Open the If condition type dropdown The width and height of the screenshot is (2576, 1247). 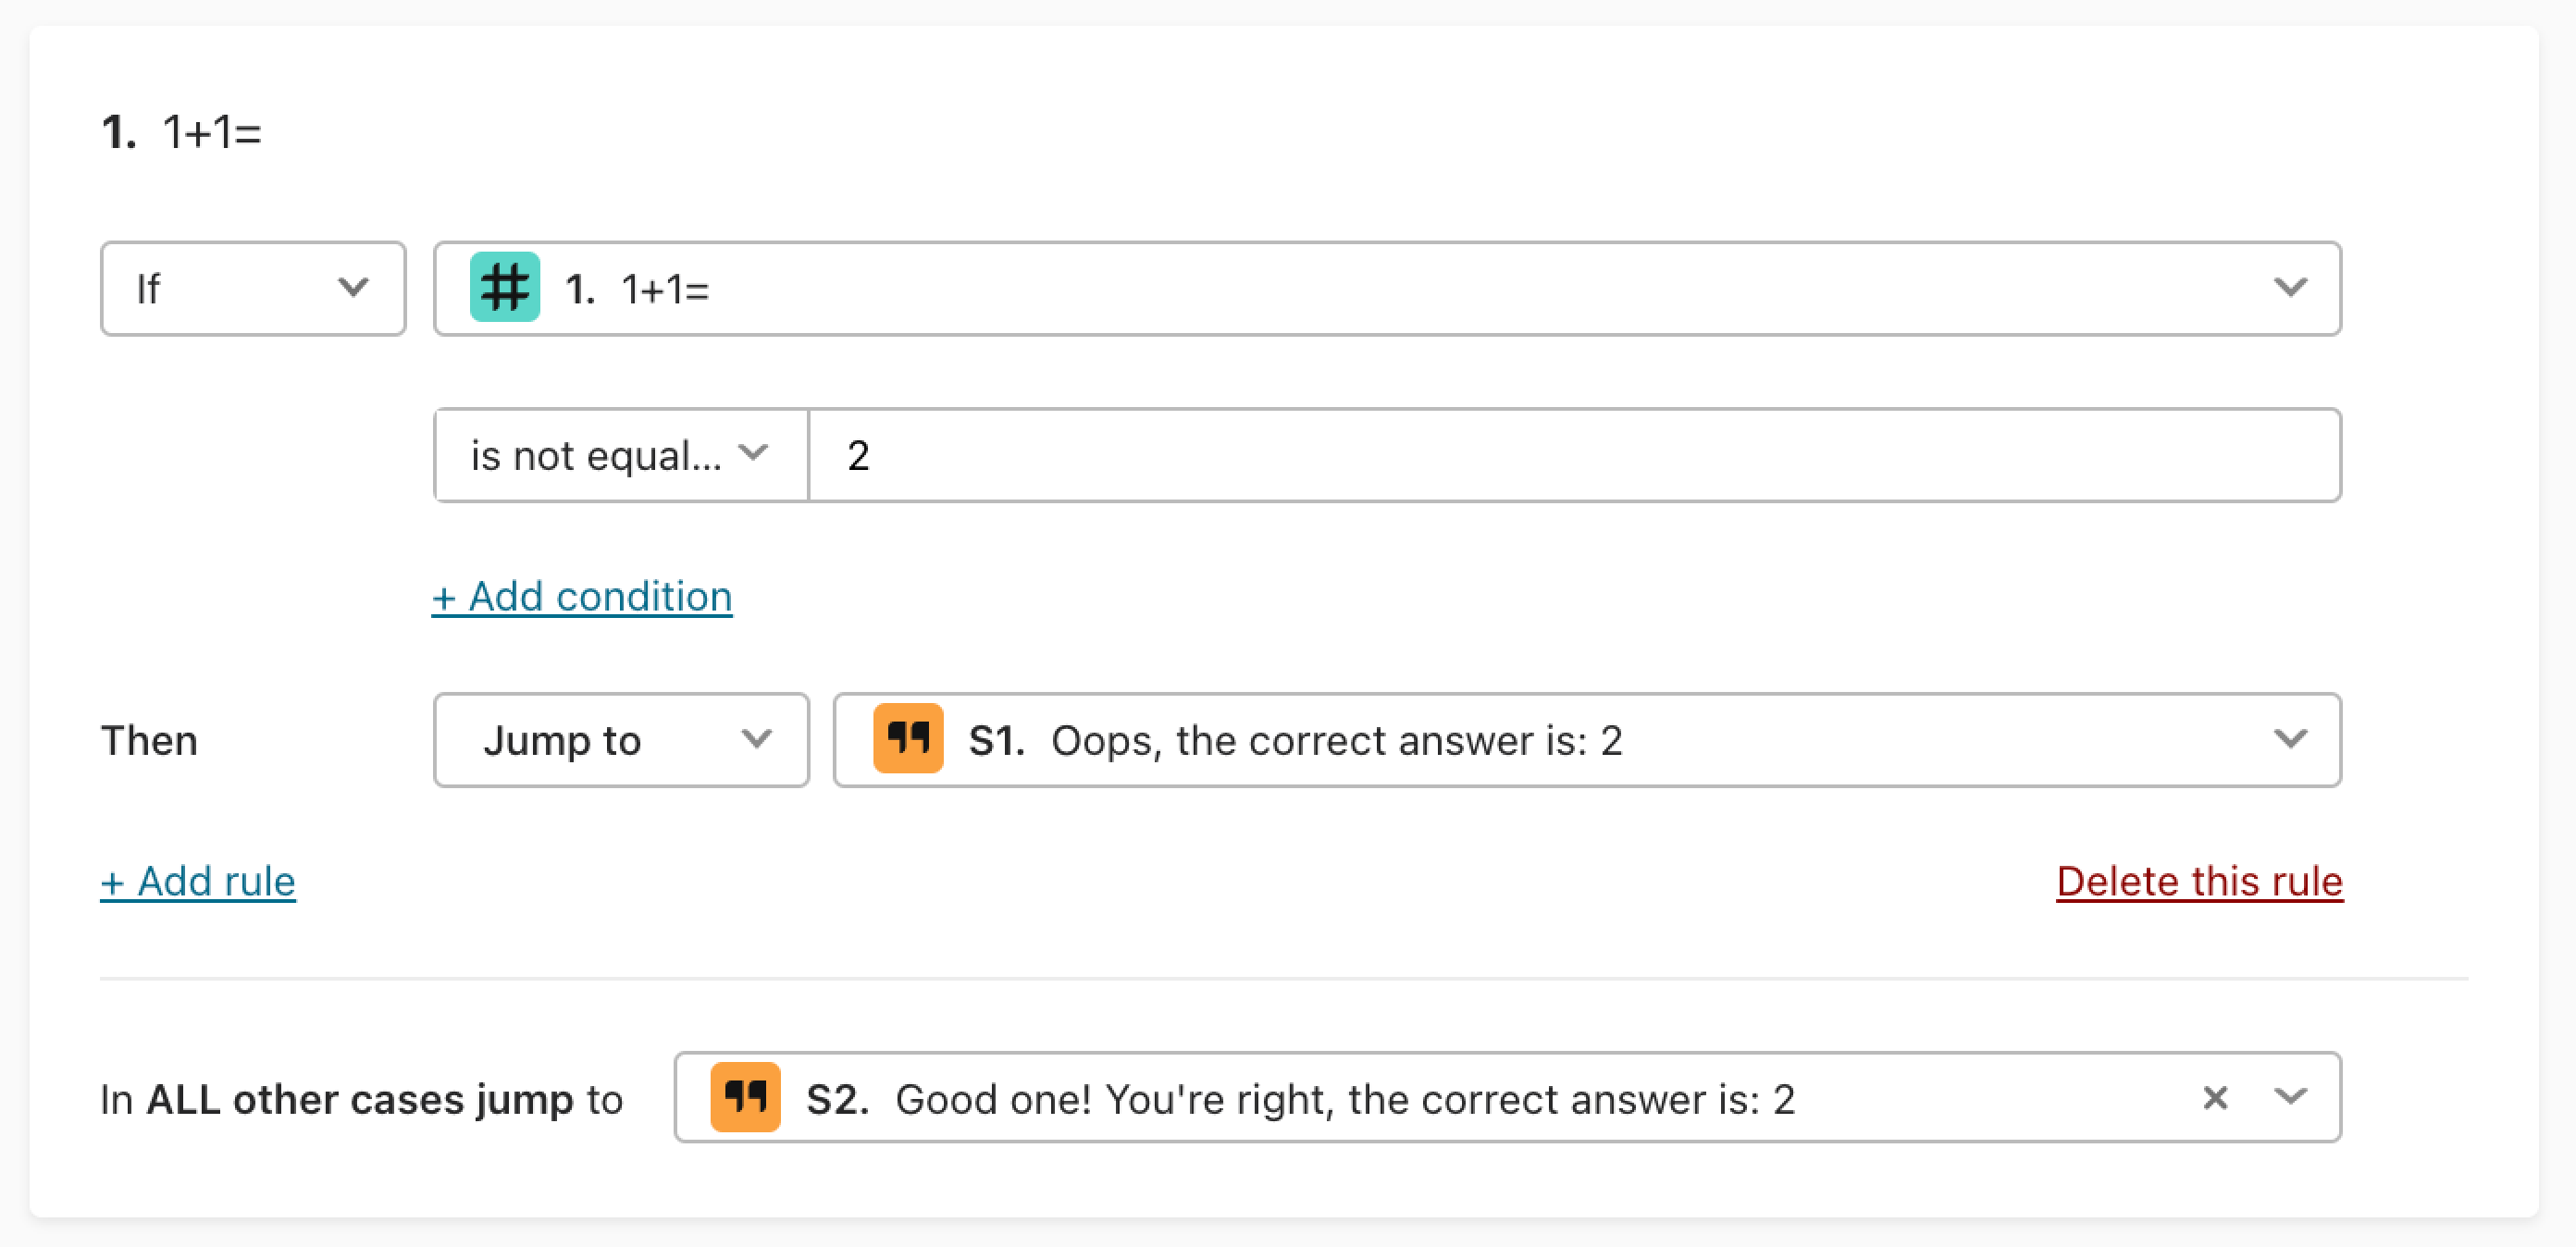click(x=253, y=288)
